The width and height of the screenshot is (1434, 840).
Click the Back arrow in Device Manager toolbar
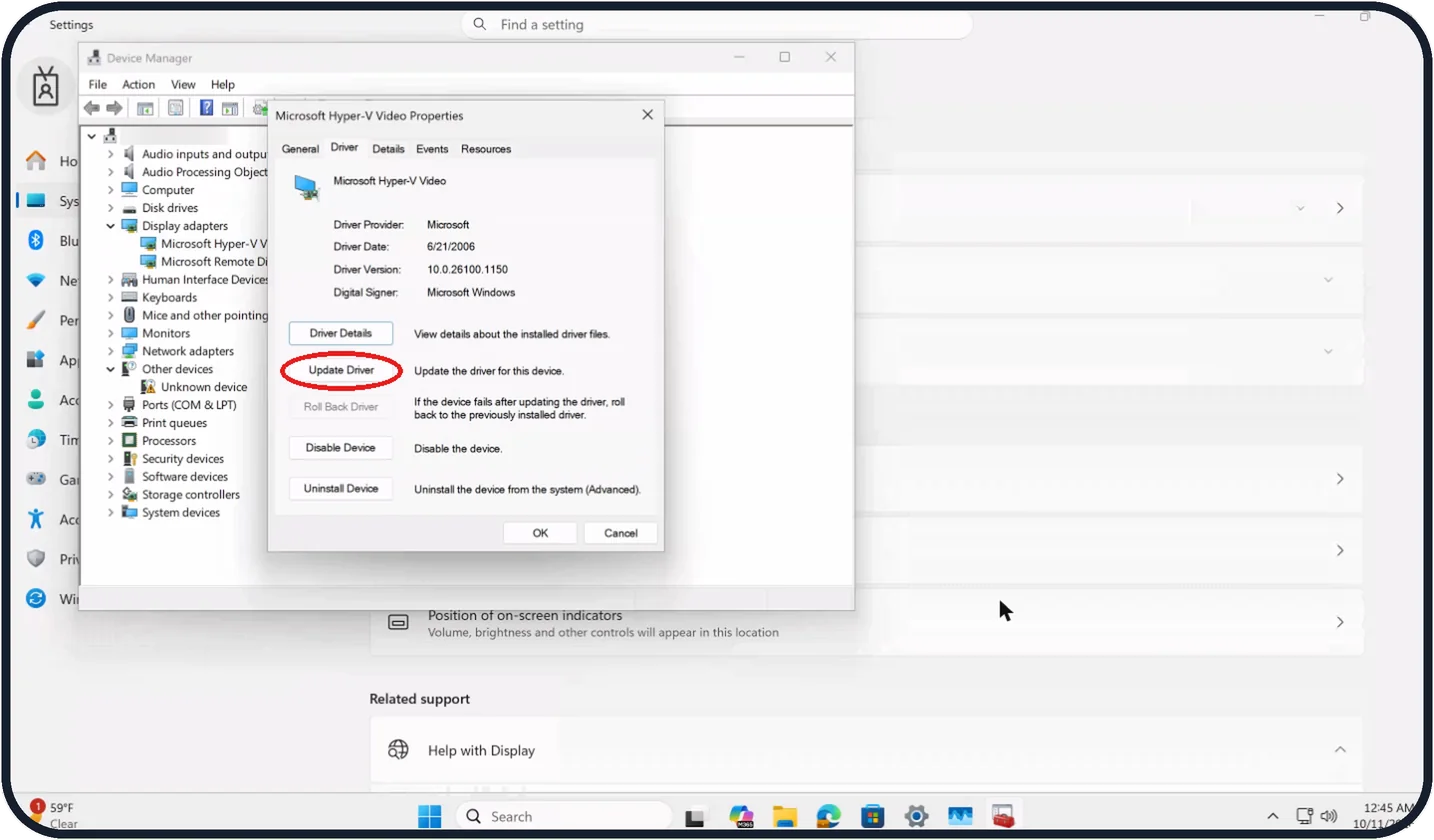tap(92, 108)
